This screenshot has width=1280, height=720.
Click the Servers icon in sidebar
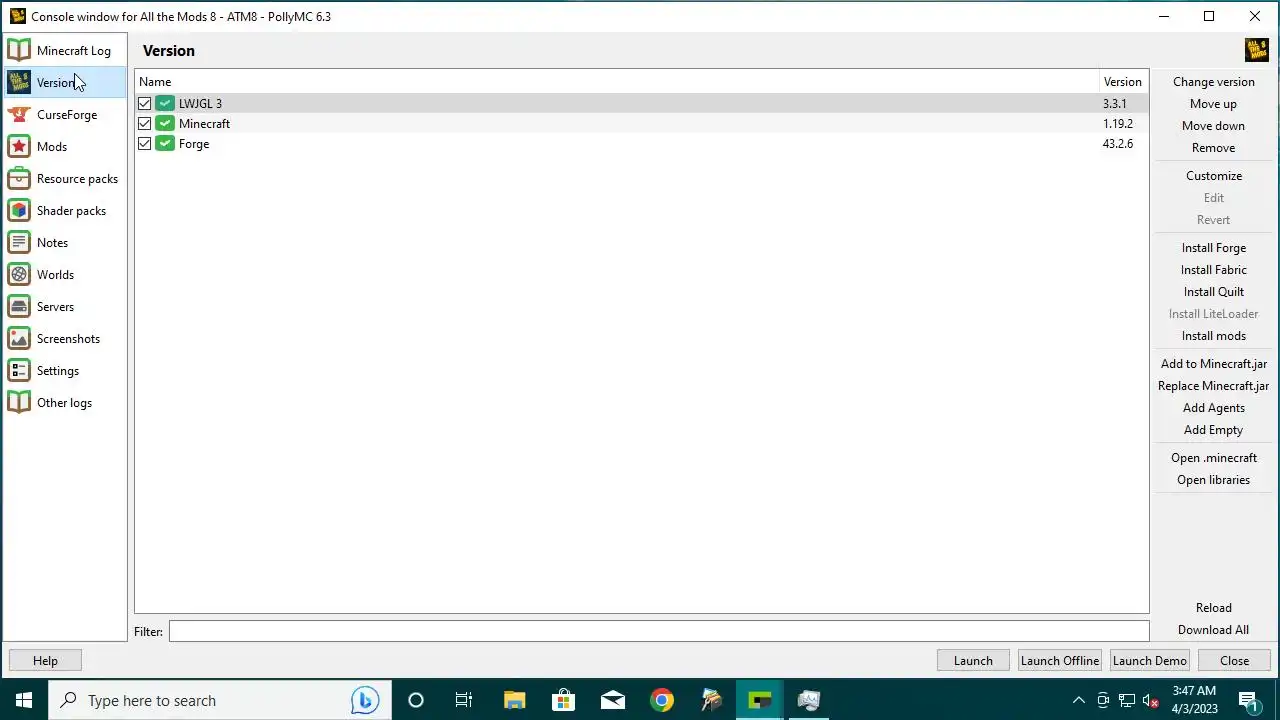tap(19, 307)
